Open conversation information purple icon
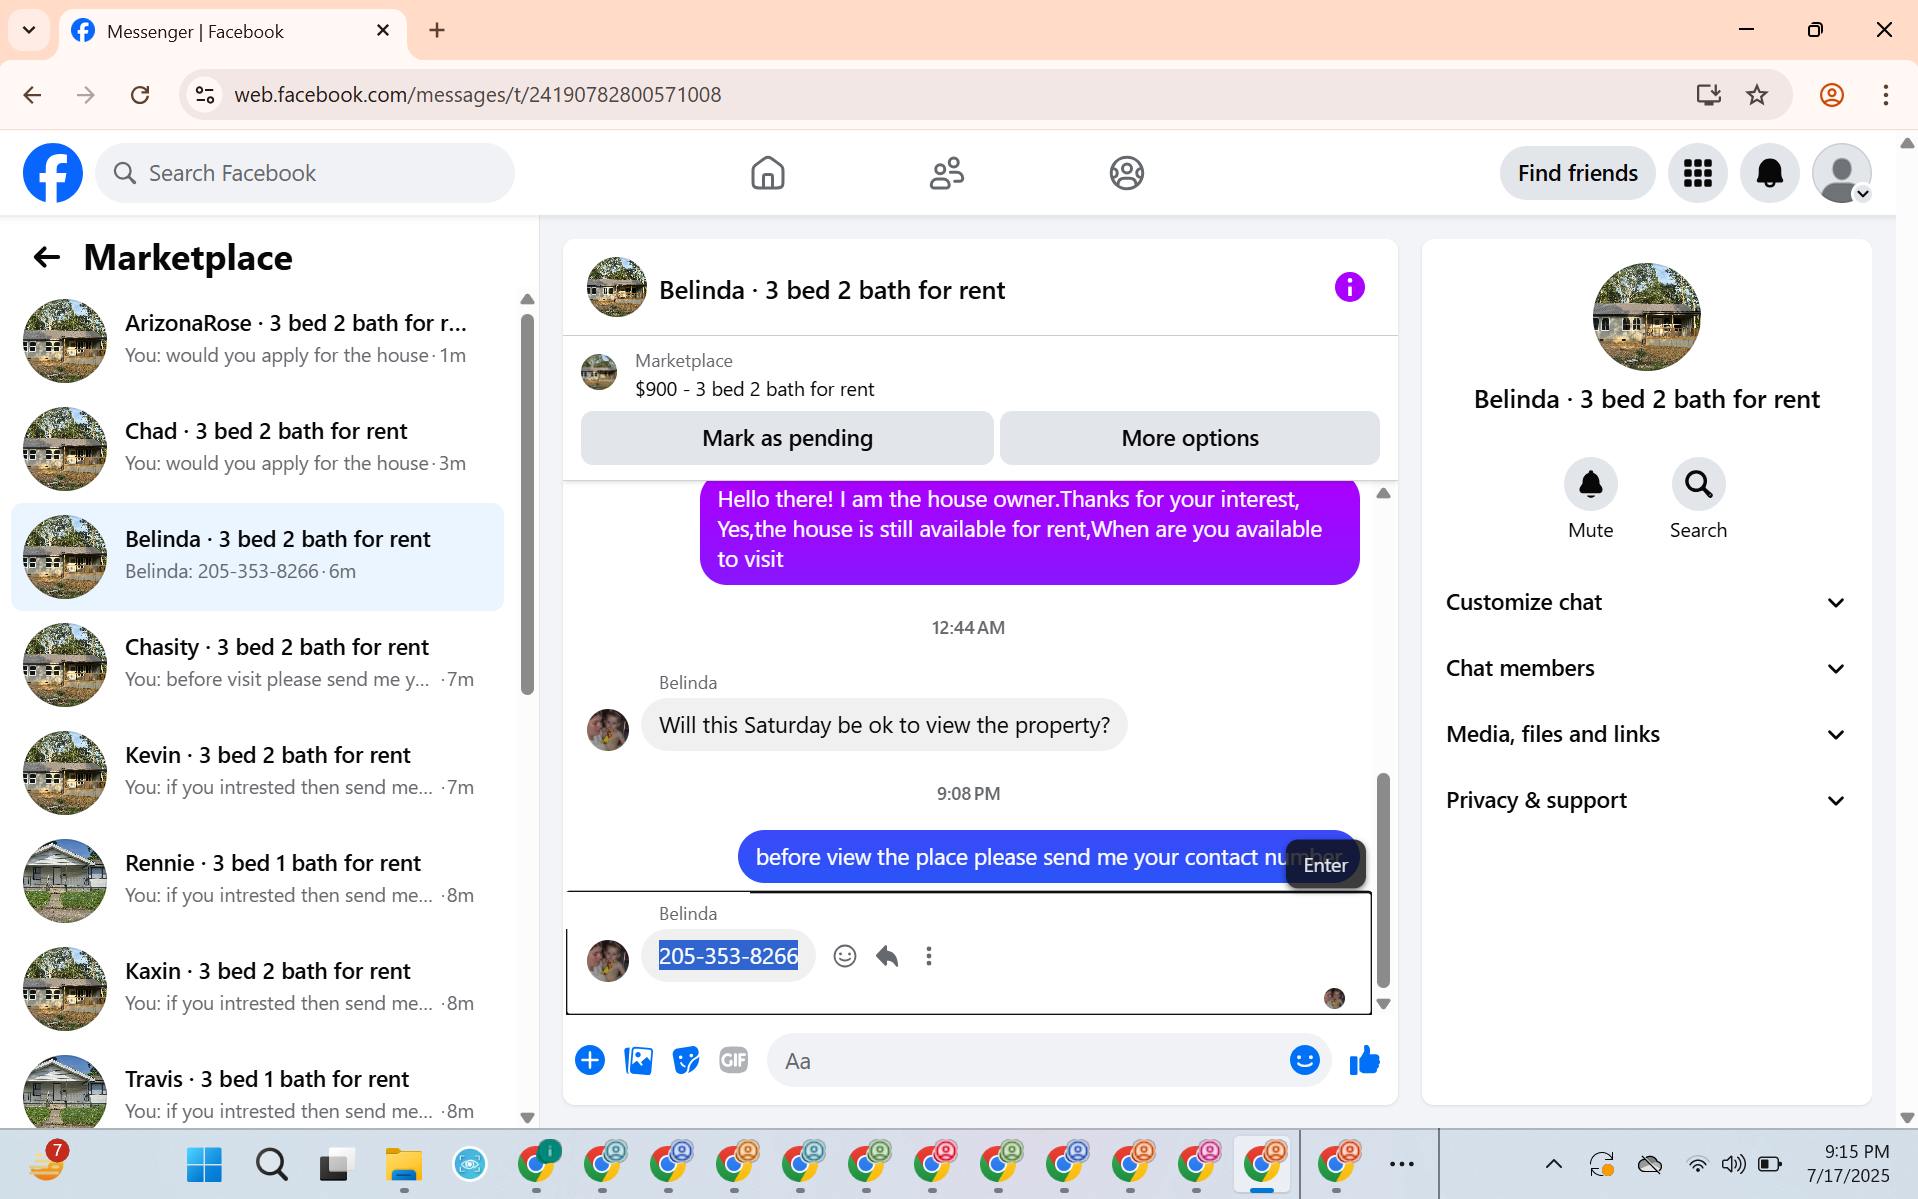1918x1199 pixels. (1349, 288)
